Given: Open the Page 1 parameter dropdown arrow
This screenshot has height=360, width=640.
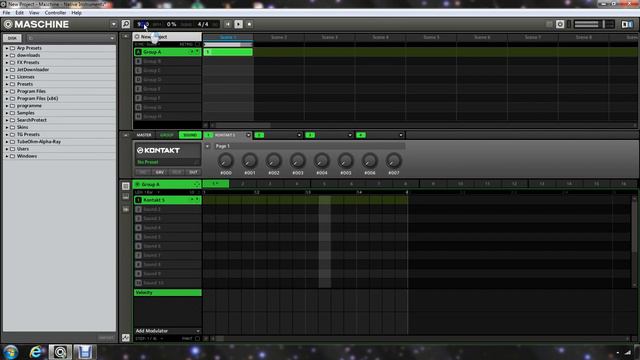Looking at the screenshot, I should 208,146.
